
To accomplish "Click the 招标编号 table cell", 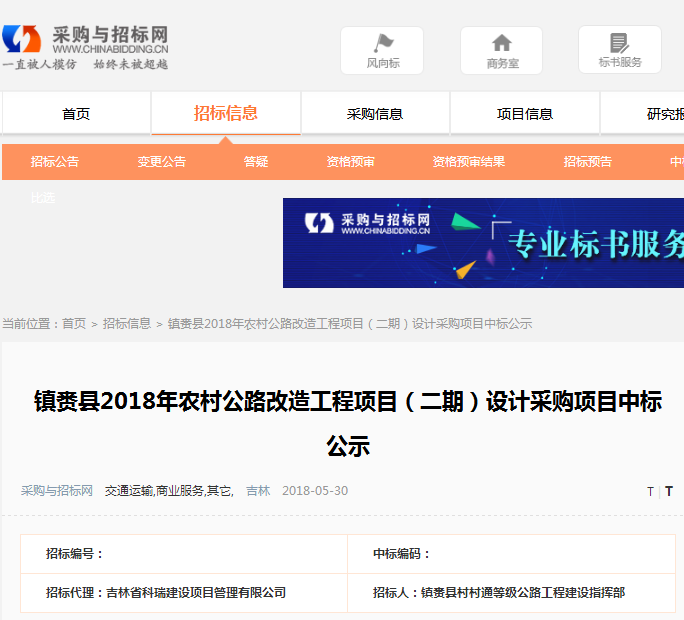I will click(x=184, y=554).
